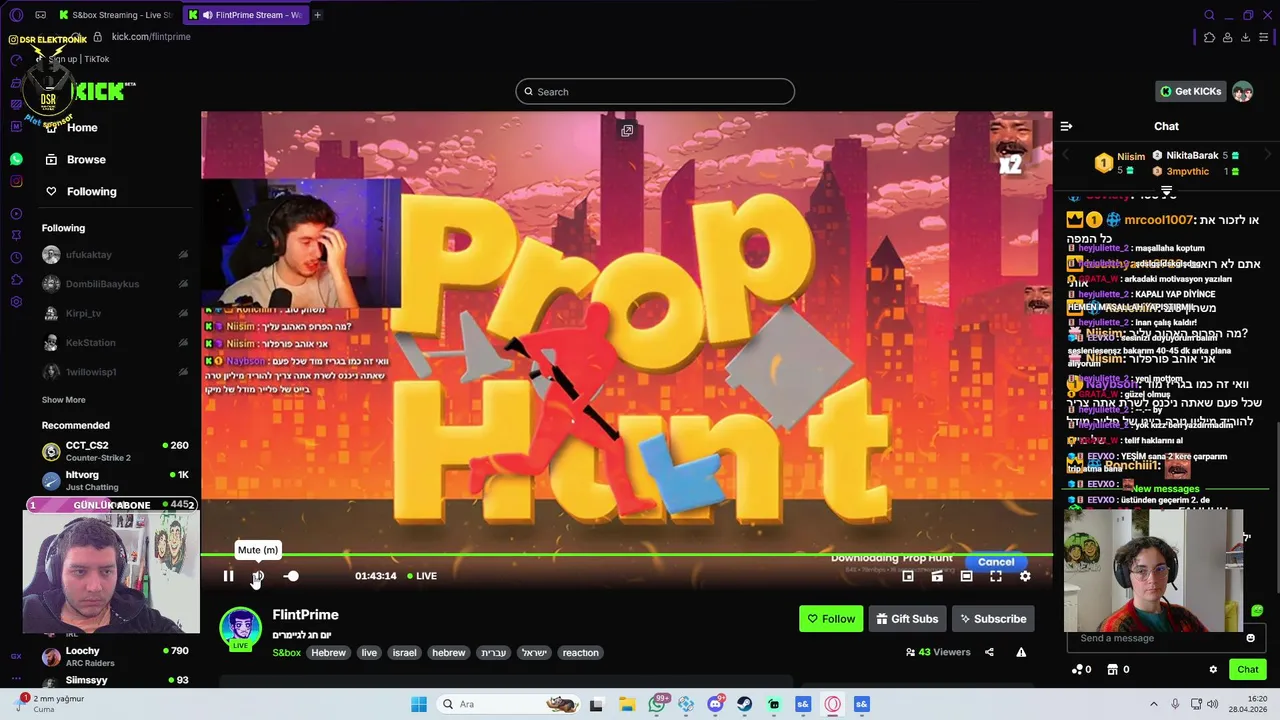The image size is (1280, 720).
Task: Open followed channel ufukaktay
Action: [115, 255]
